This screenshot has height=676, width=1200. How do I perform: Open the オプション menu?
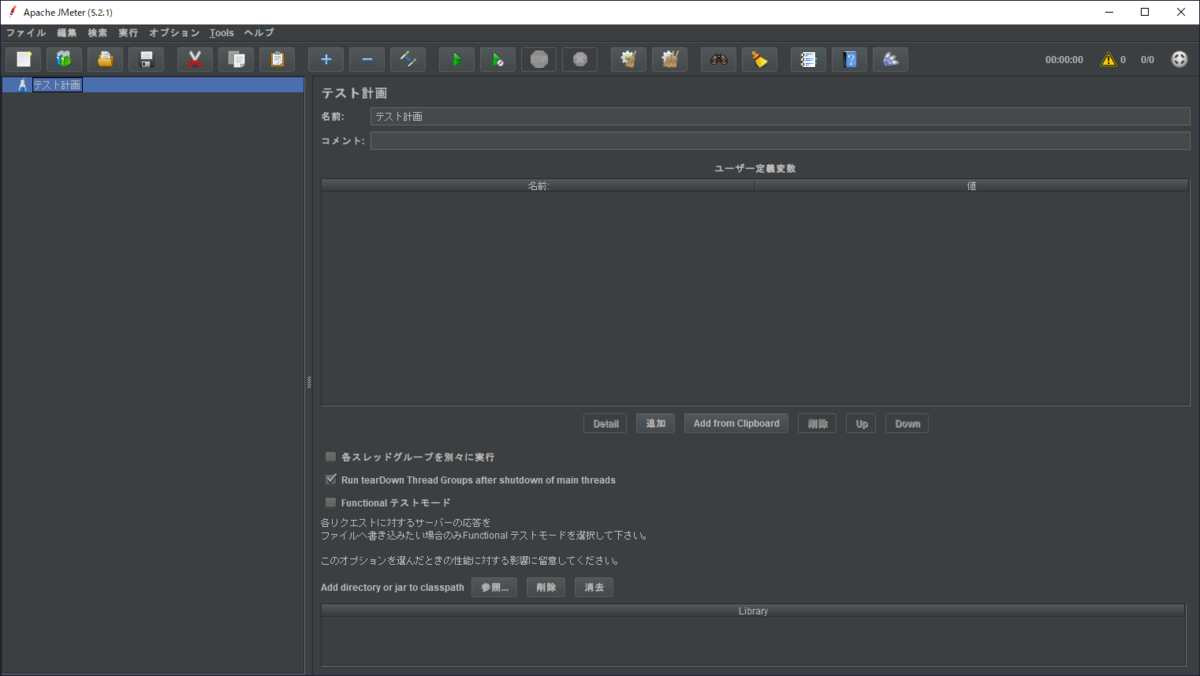[175, 33]
